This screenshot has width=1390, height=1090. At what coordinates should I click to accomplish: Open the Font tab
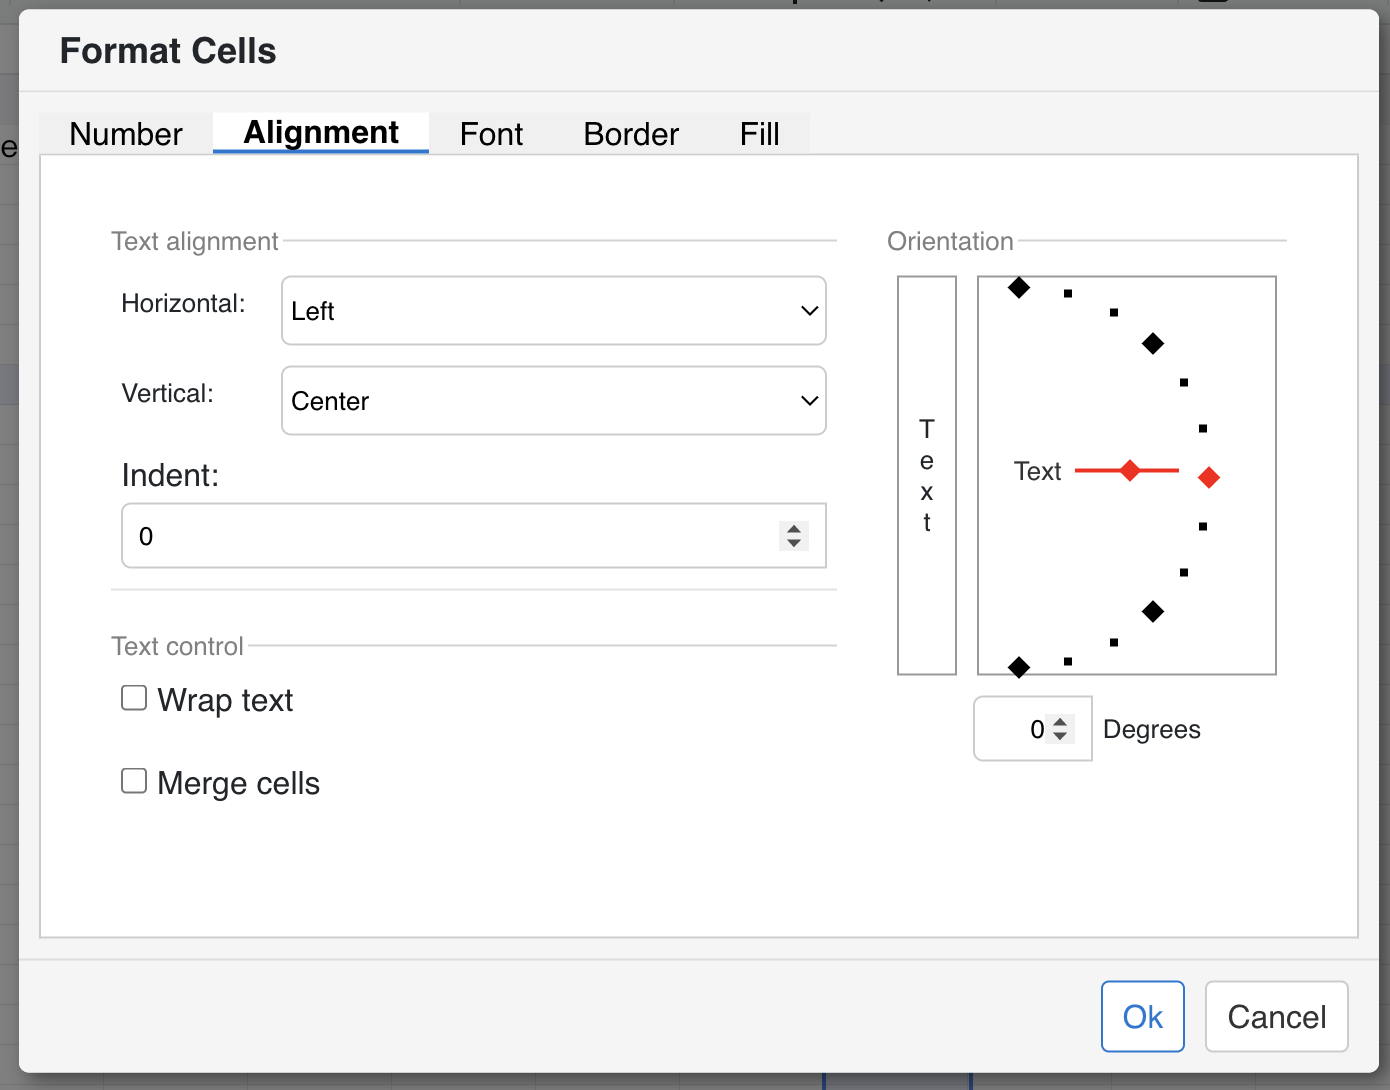click(x=491, y=134)
